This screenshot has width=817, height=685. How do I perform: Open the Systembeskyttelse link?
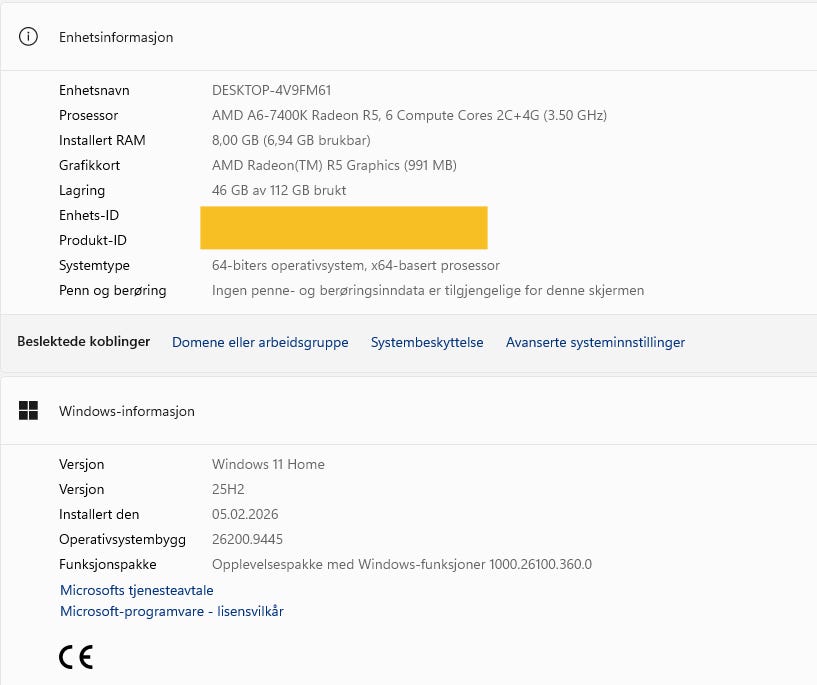tap(427, 342)
